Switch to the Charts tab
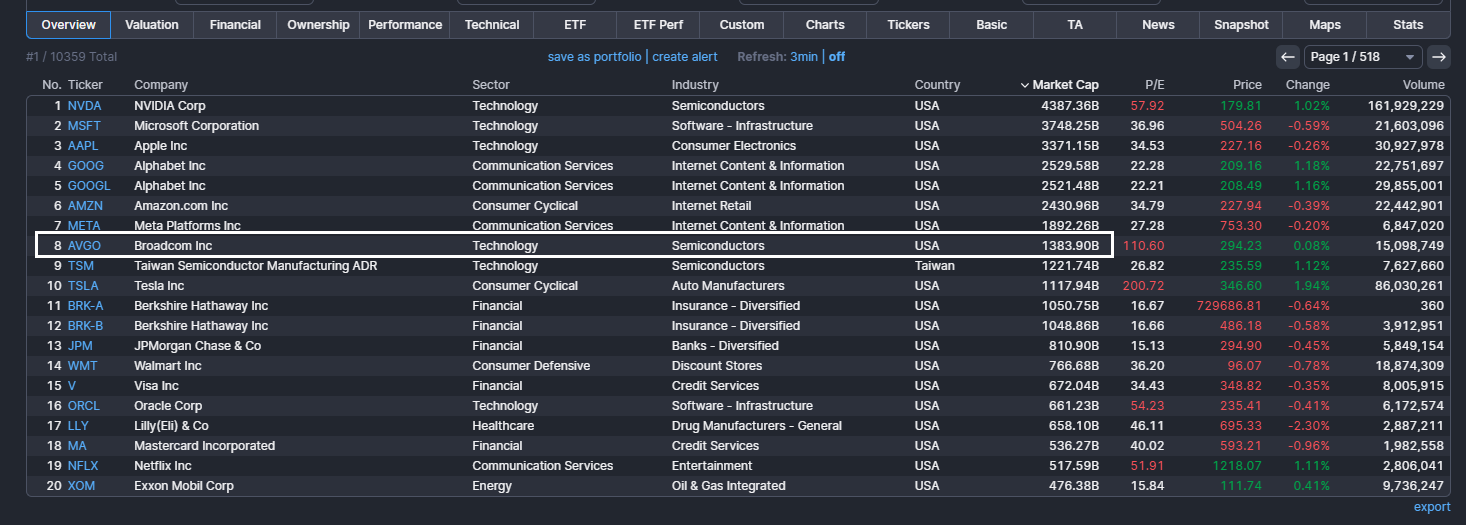1466x525 pixels. [x=825, y=25]
